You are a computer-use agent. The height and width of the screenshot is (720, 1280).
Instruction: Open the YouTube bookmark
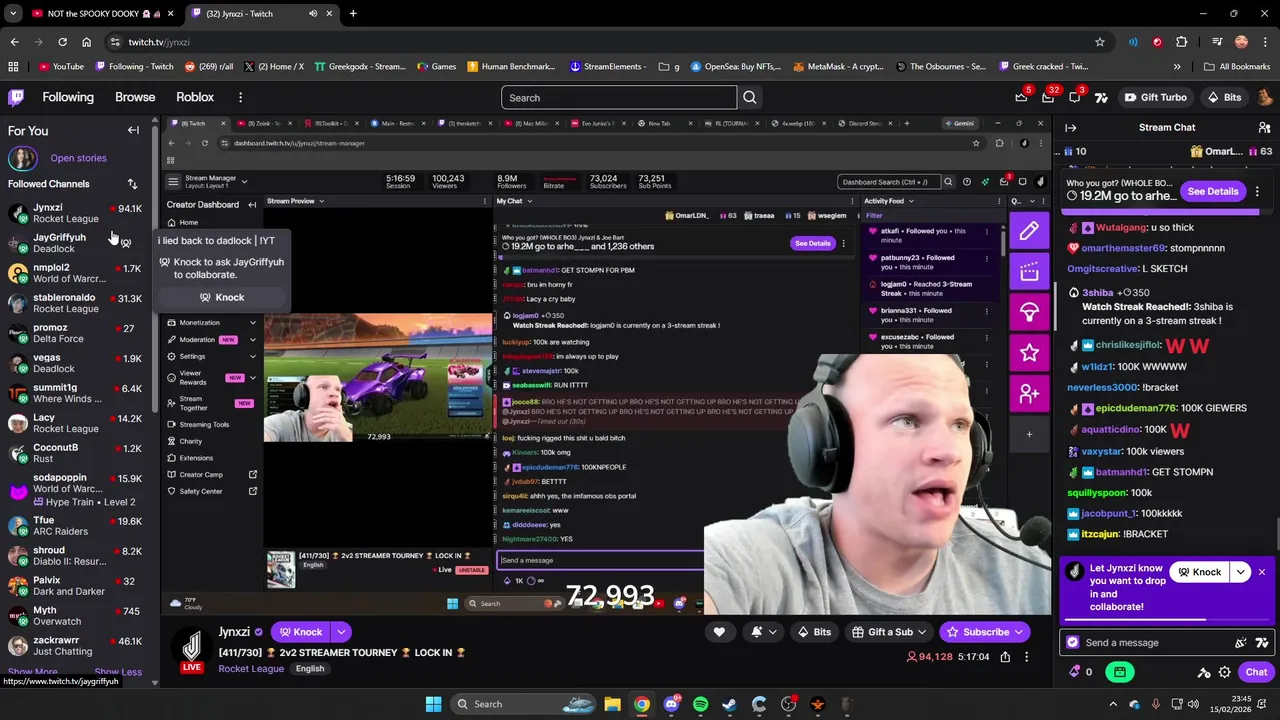pos(61,67)
